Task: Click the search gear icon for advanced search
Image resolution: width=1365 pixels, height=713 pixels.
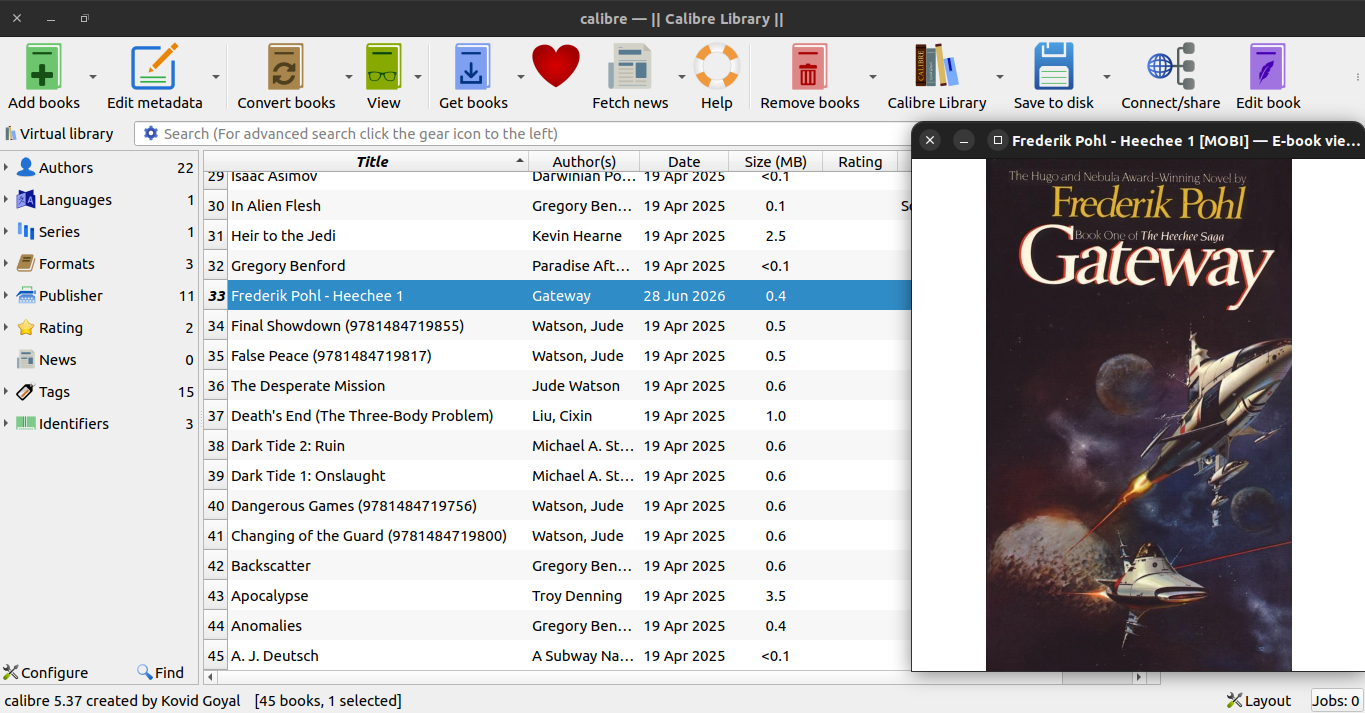Action: (x=151, y=133)
